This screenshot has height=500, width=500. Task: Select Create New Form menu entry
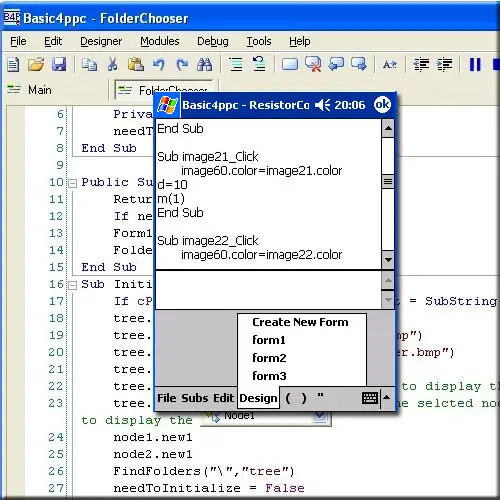coord(300,322)
